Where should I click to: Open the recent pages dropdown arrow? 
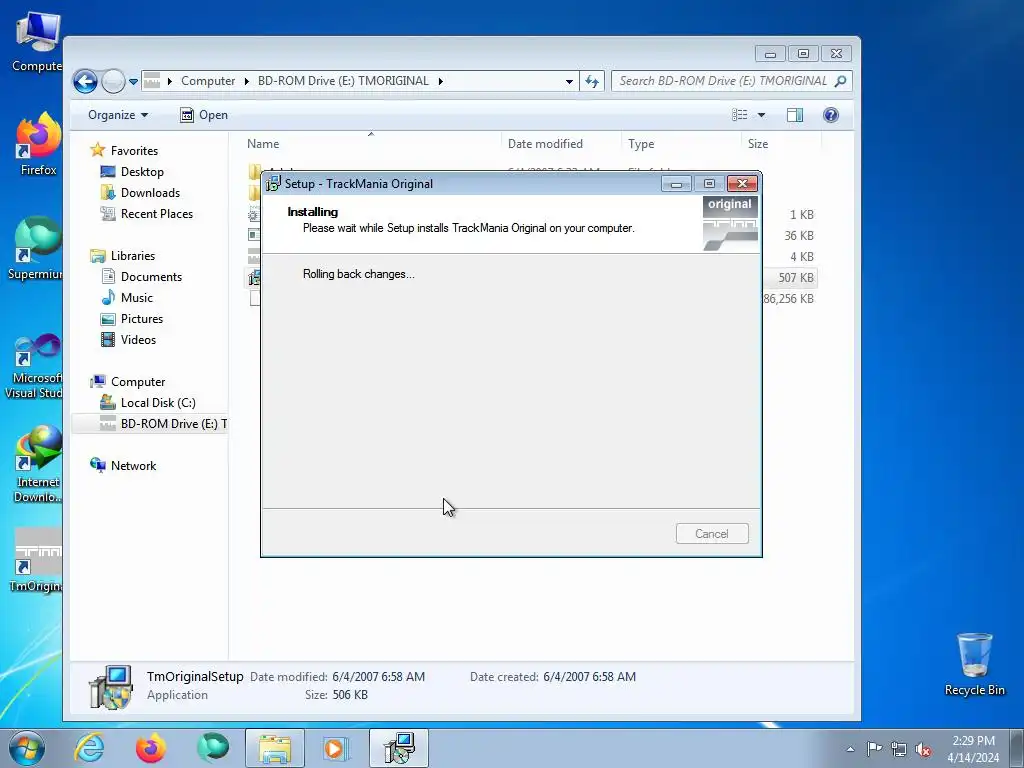coord(133,82)
